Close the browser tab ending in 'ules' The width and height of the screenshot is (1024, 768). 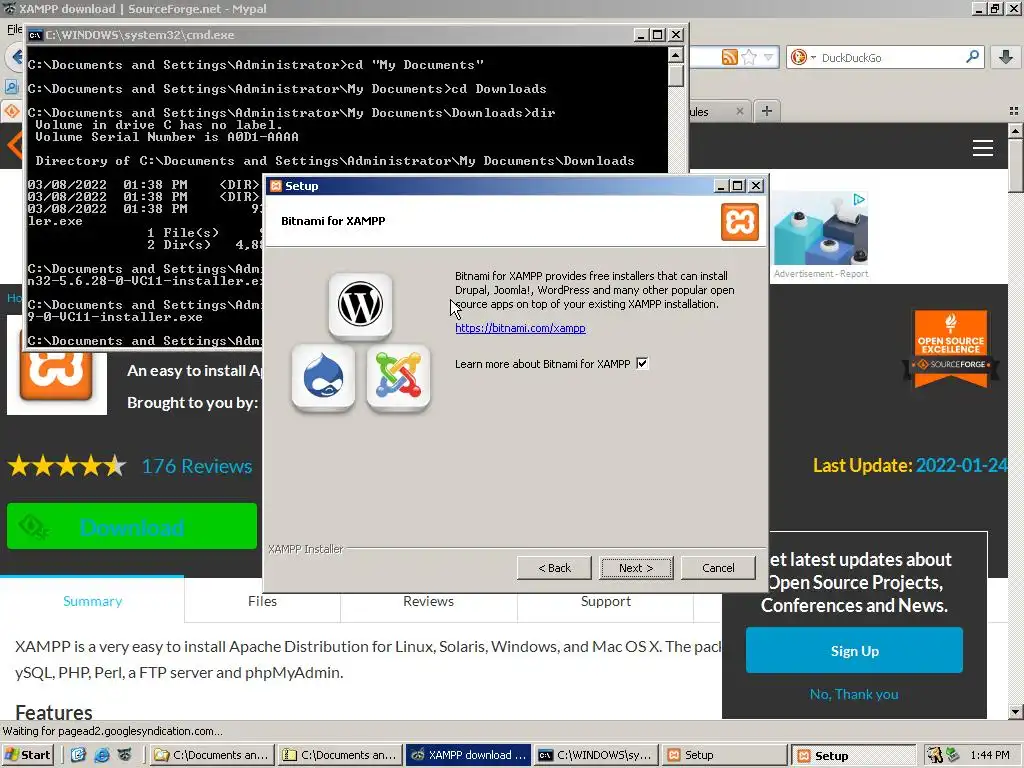coord(739,111)
